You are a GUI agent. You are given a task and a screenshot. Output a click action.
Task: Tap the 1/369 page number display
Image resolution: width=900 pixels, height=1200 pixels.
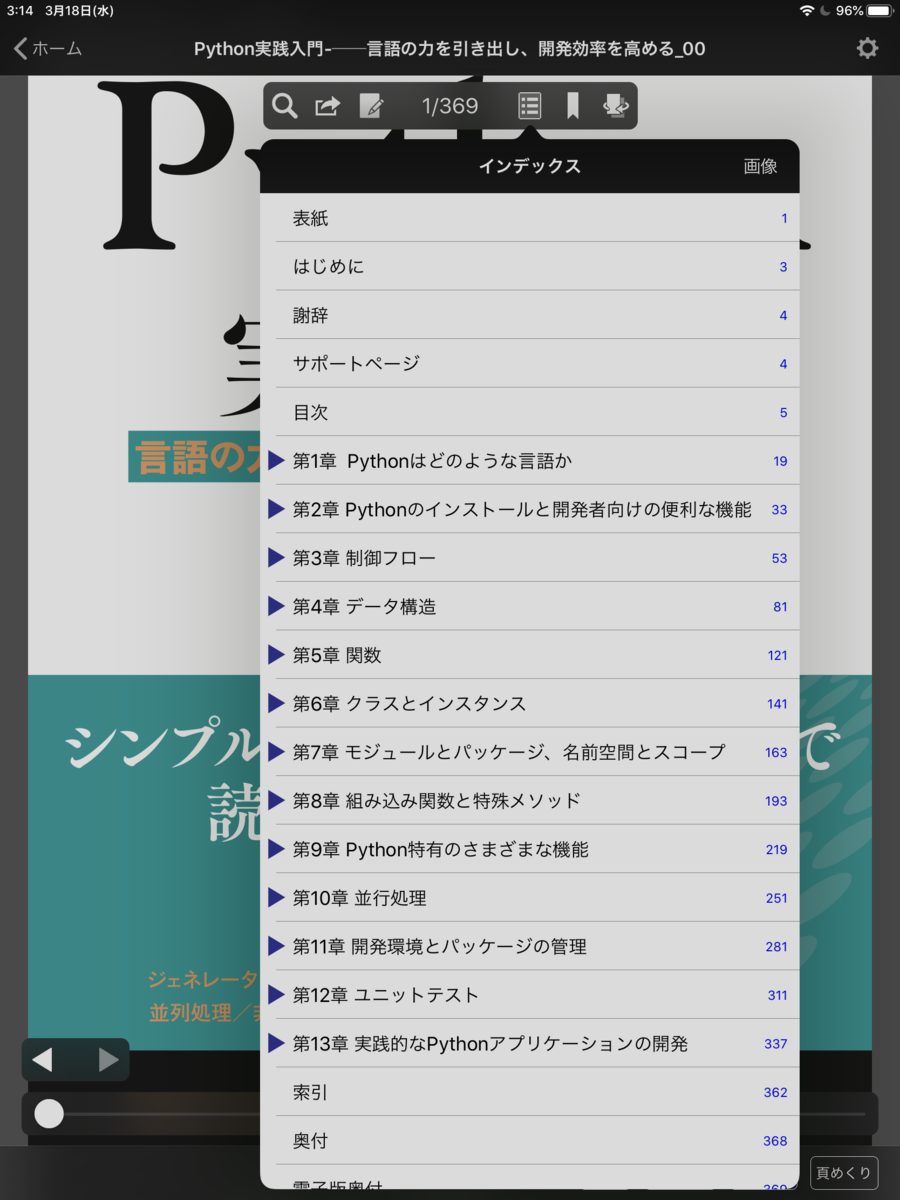click(449, 105)
